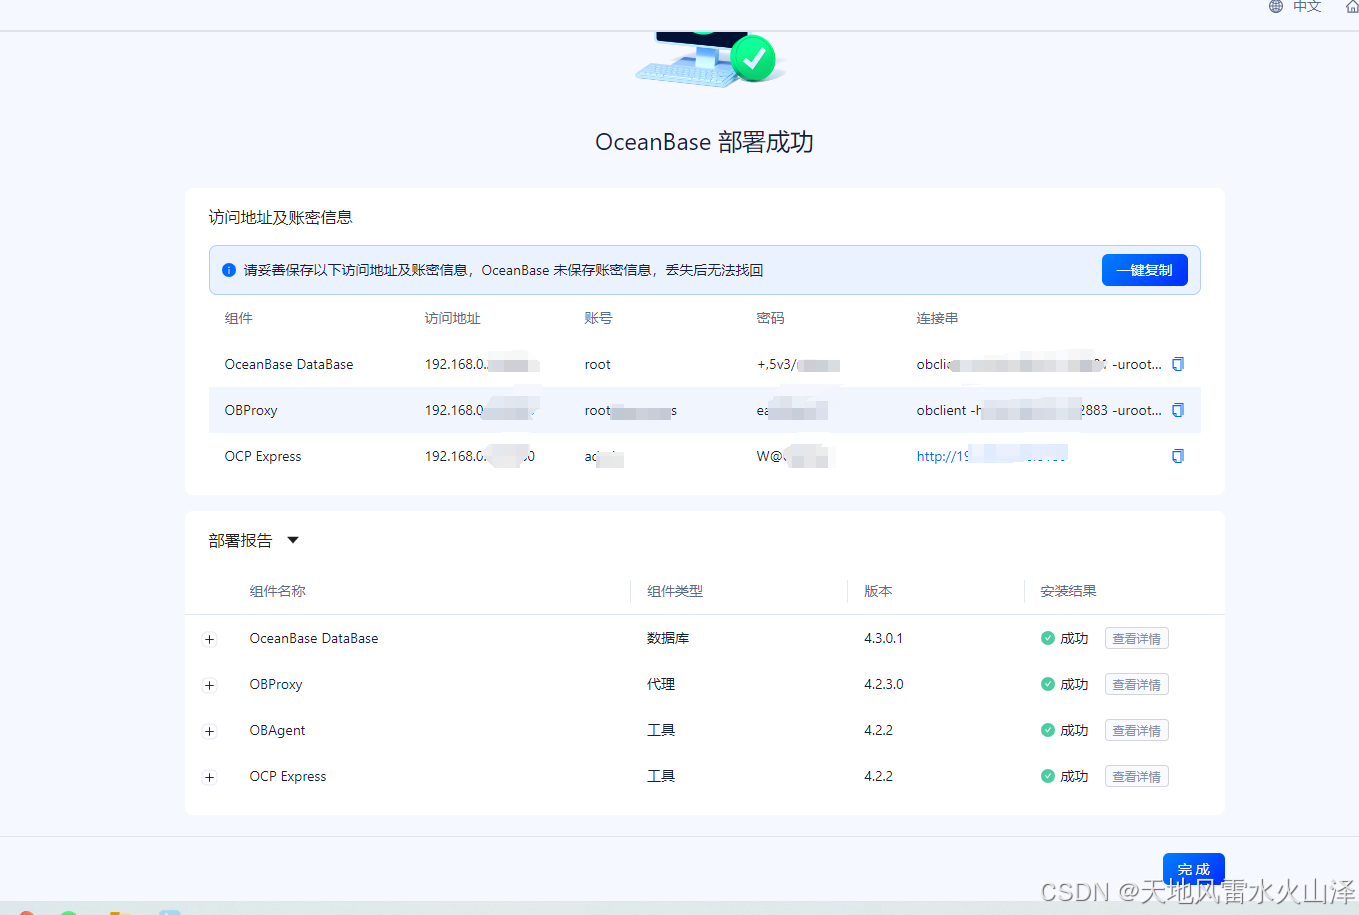The width and height of the screenshot is (1359, 915).
Task: Click the 组件类型 column header
Action: 675,591
